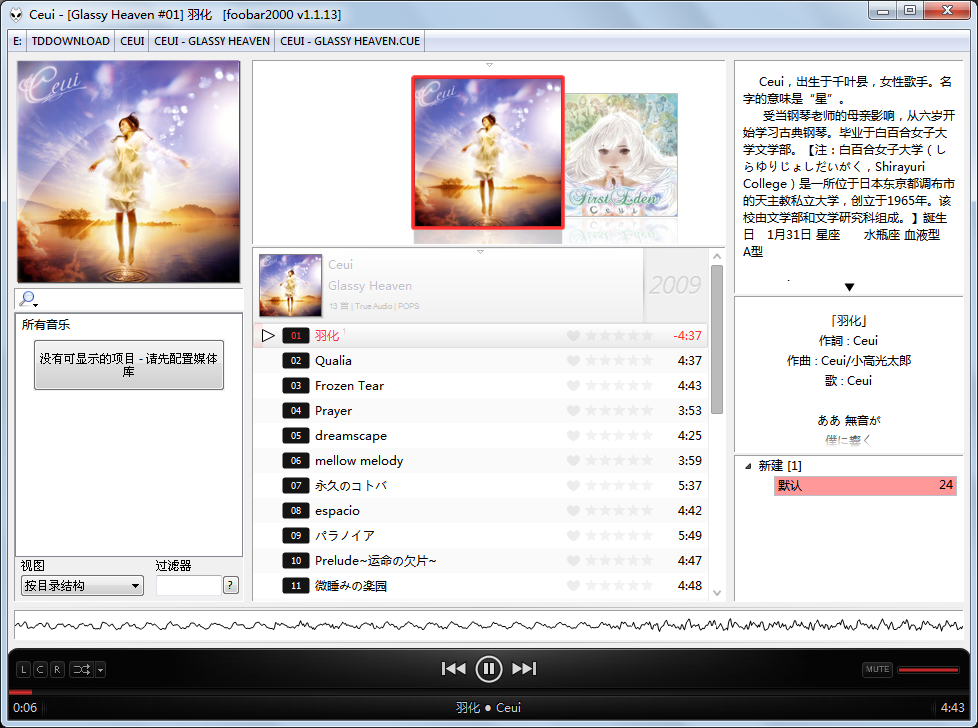Select track 羽化
This screenshot has width=978, height=728.
coord(481,336)
